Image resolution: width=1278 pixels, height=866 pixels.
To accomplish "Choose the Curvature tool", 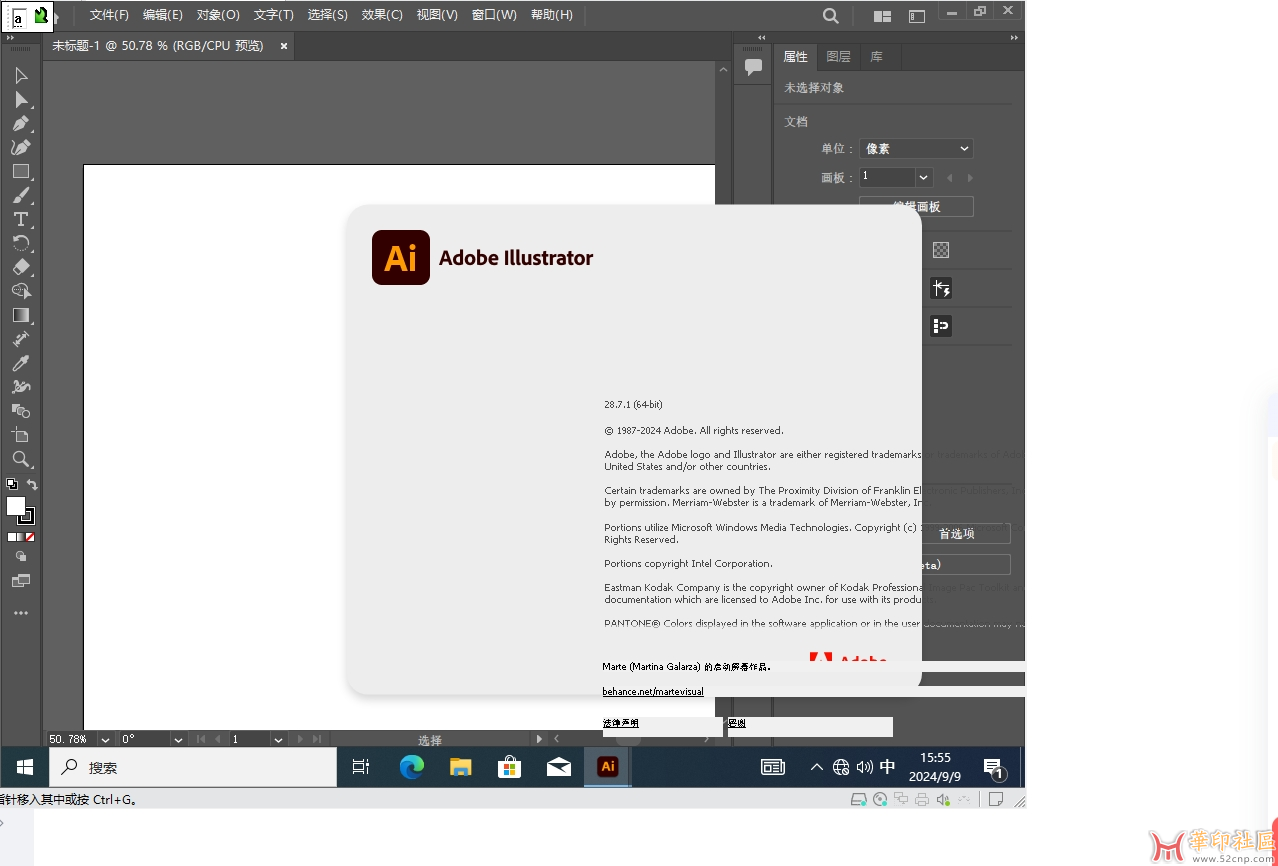I will [x=21, y=148].
